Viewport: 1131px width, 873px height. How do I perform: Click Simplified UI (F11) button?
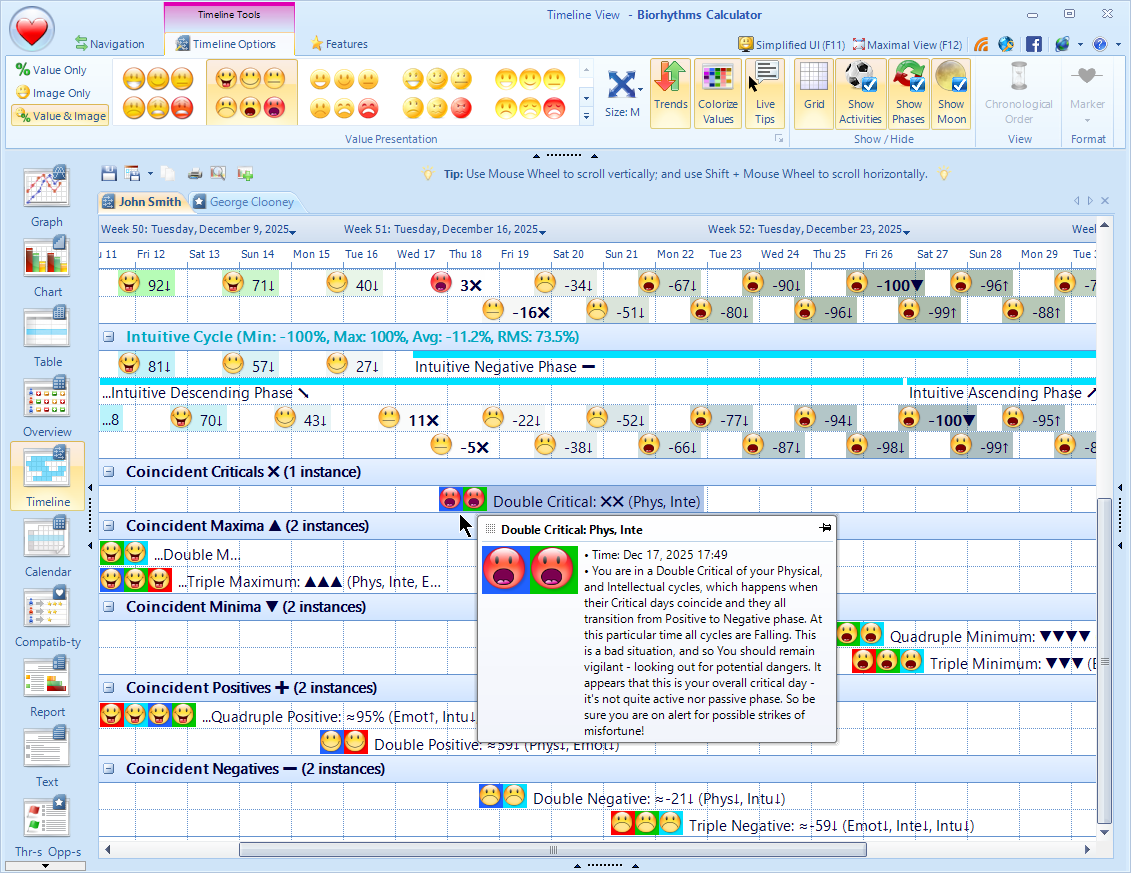[x=792, y=44]
